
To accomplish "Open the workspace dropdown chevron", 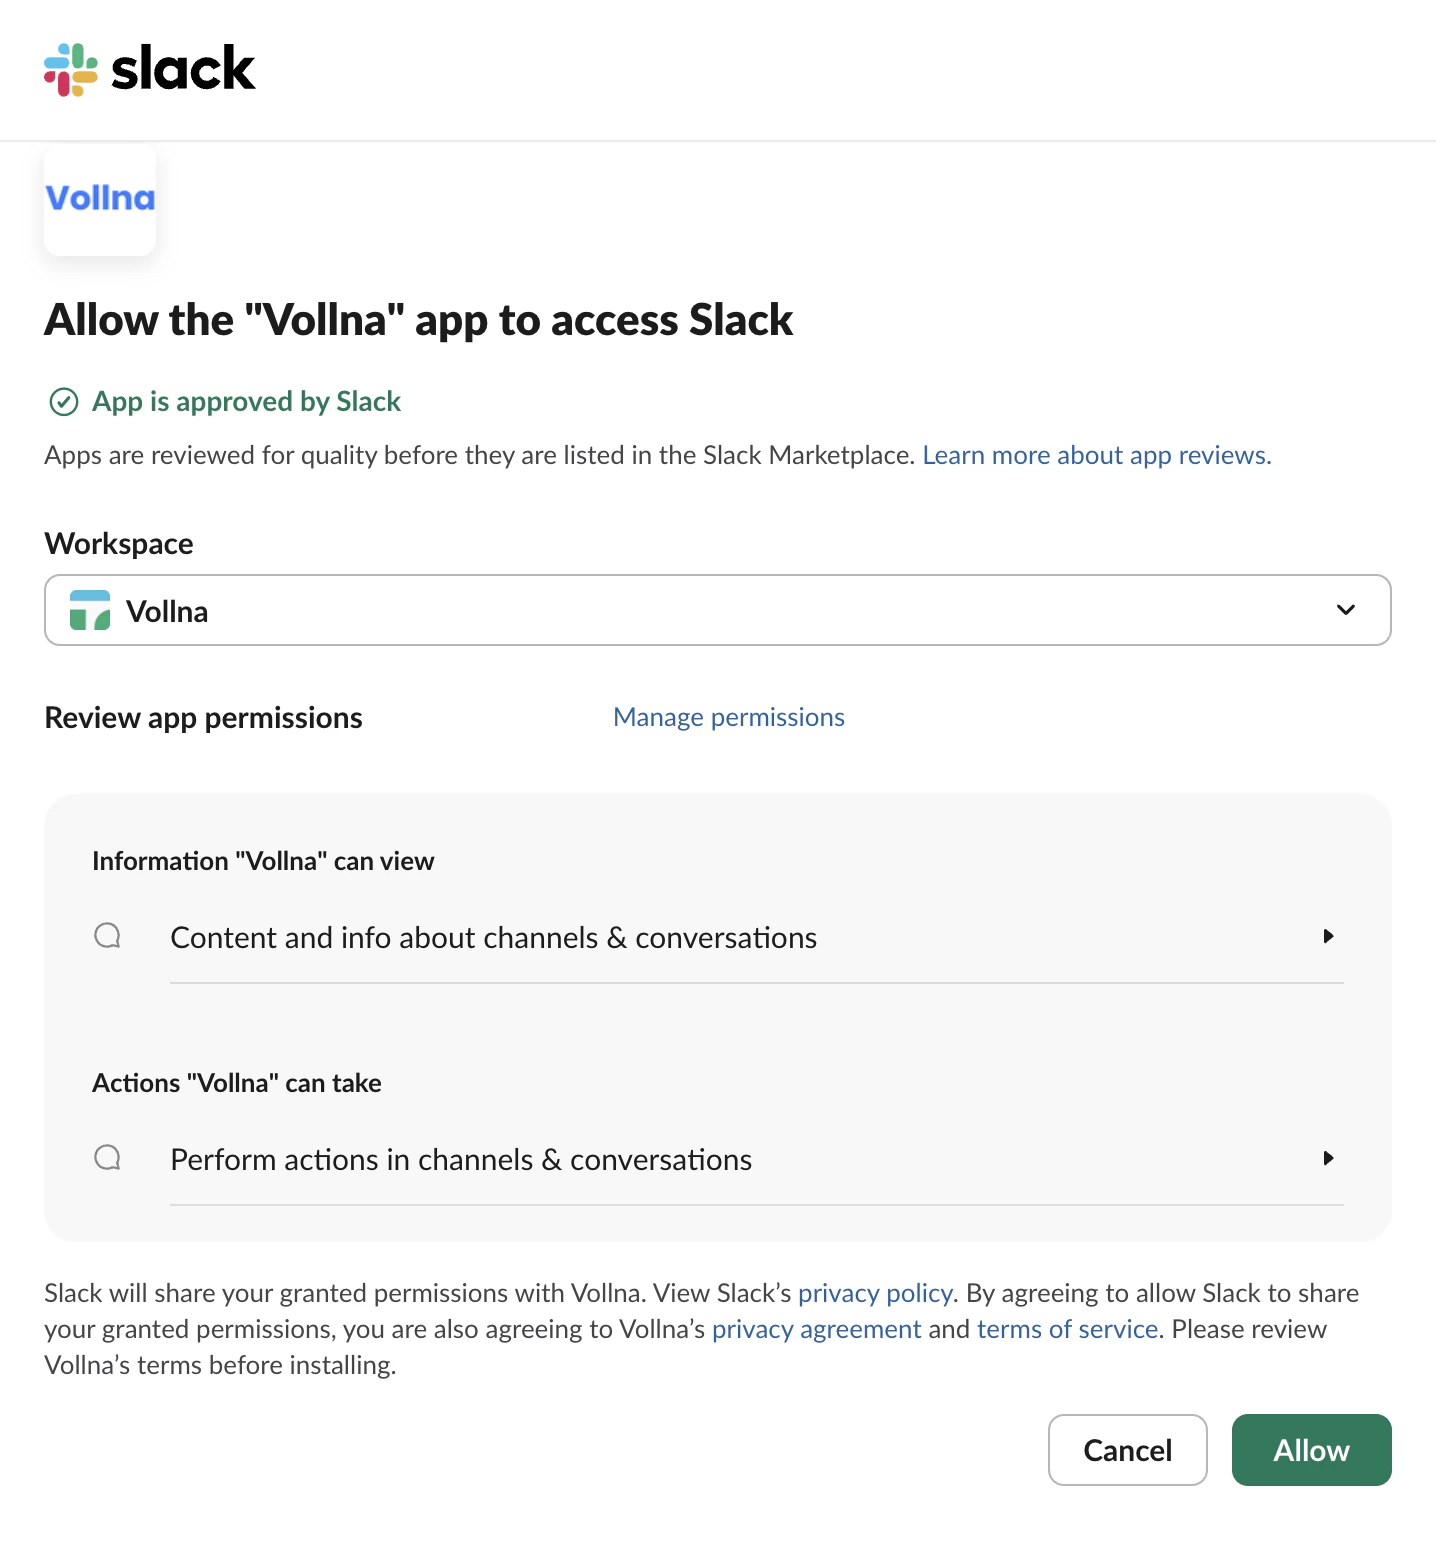I will click(1346, 609).
